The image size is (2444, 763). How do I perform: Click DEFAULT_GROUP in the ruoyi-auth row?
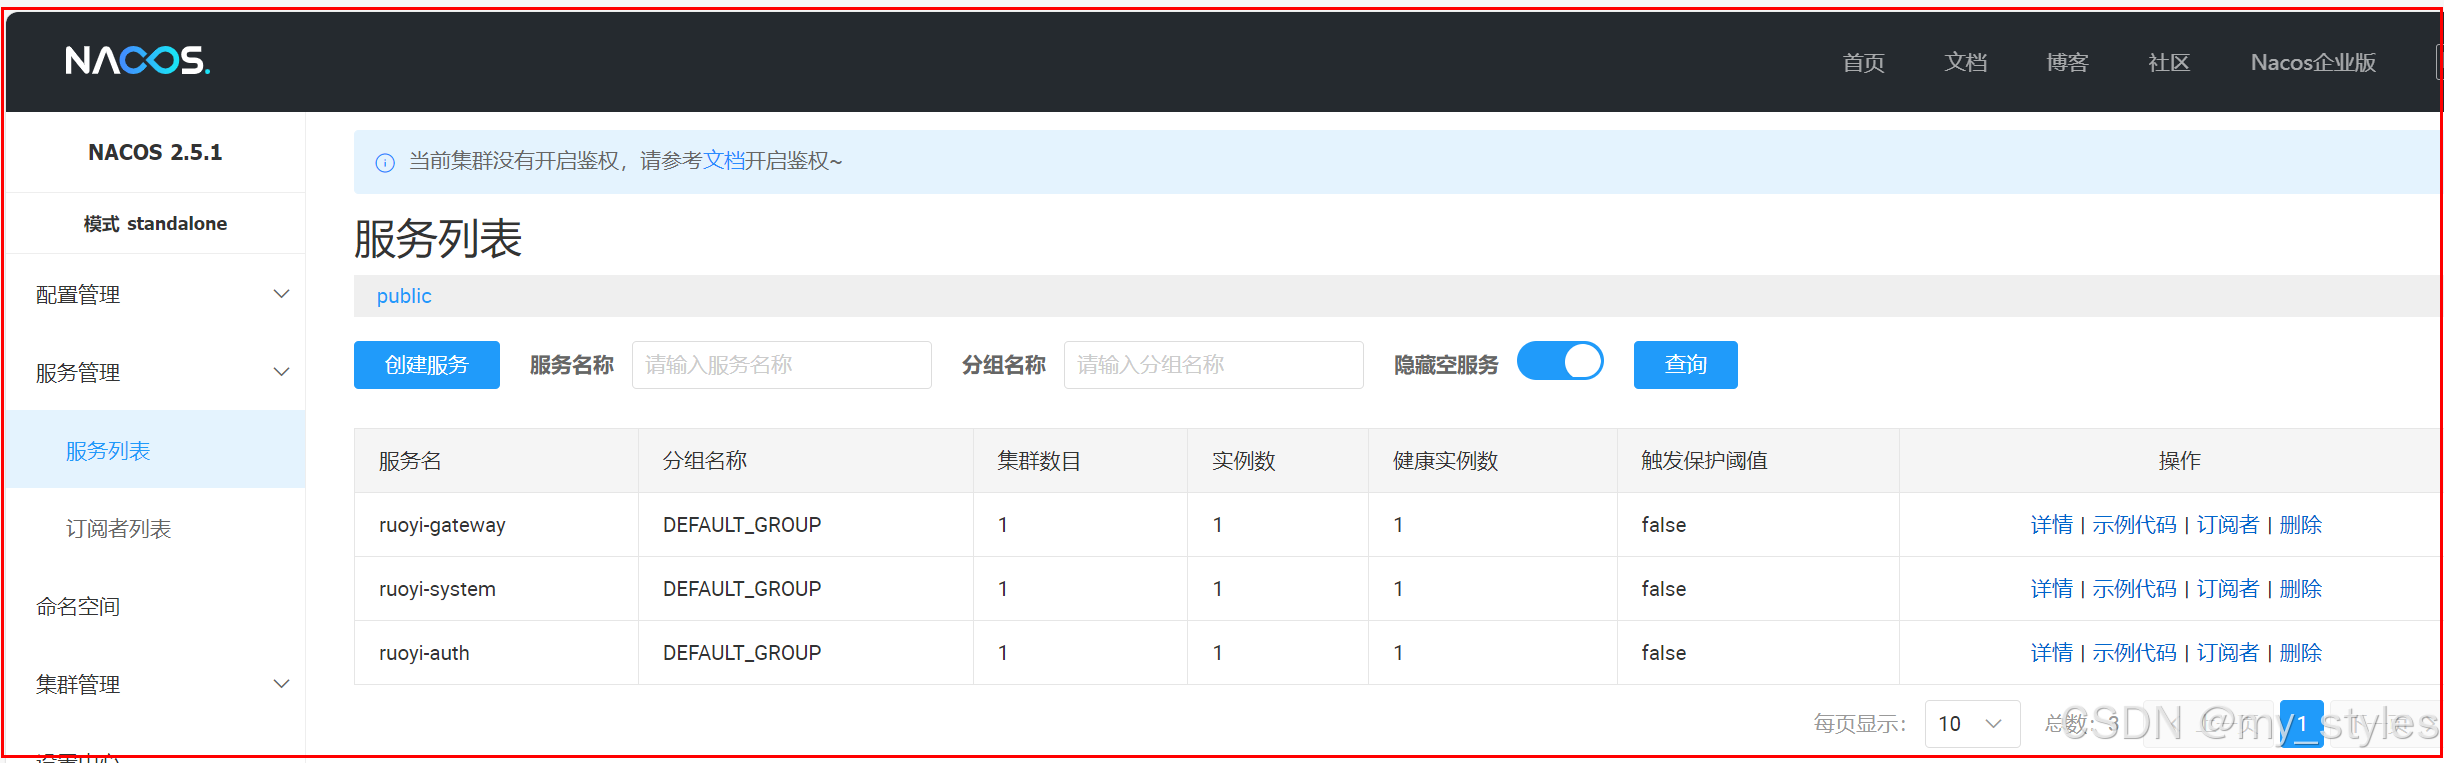(742, 653)
